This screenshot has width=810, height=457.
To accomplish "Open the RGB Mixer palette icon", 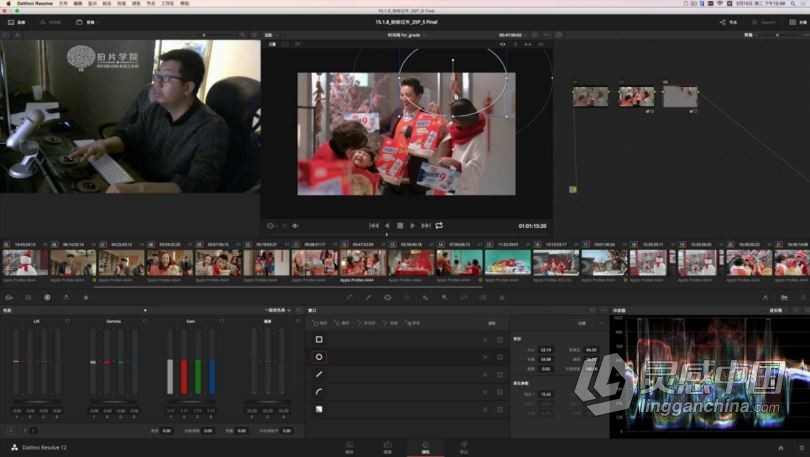I will 66,297.
